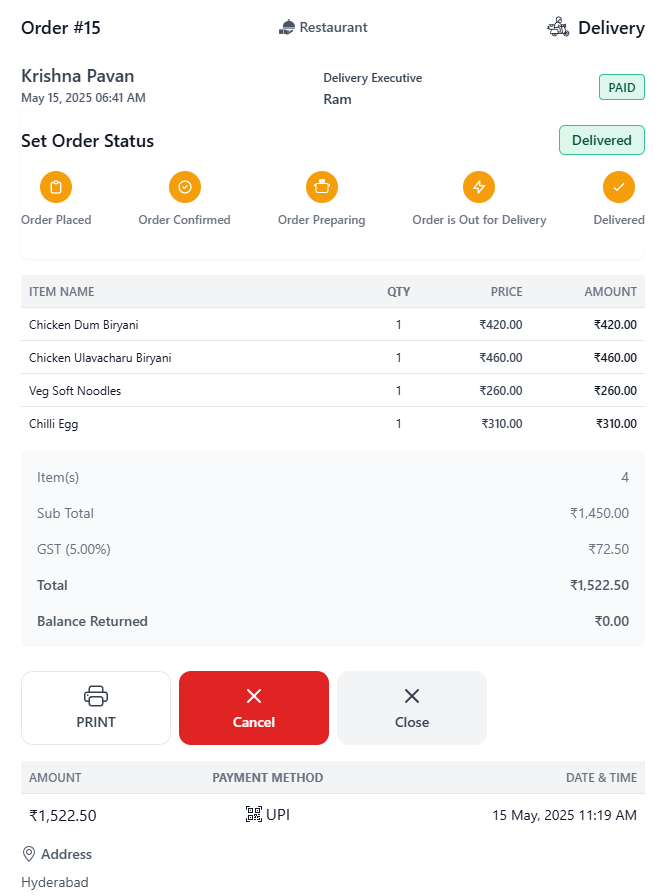The height and width of the screenshot is (896, 667).
Task: Click the Order Placed clipboard icon
Action: click(x=56, y=187)
